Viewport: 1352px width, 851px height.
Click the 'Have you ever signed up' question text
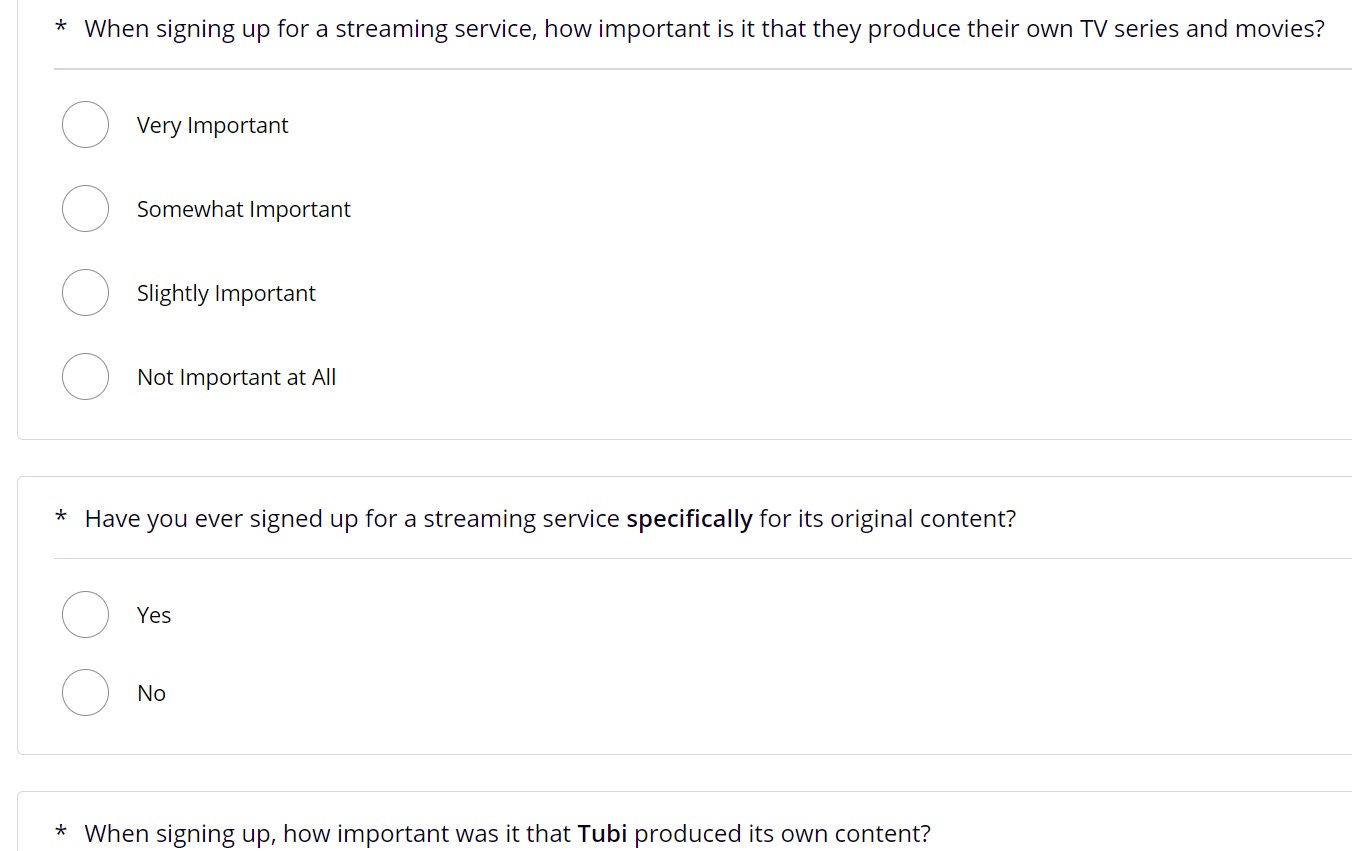pyautogui.click(x=550, y=519)
